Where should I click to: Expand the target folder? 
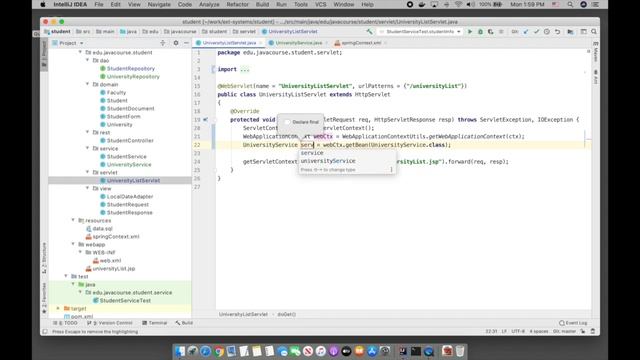58,308
